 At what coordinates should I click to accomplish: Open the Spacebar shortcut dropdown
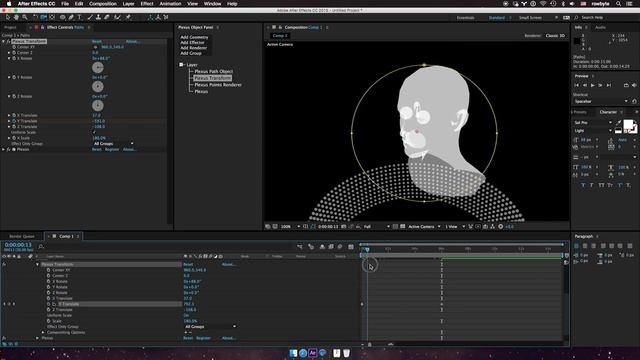point(601,101)
